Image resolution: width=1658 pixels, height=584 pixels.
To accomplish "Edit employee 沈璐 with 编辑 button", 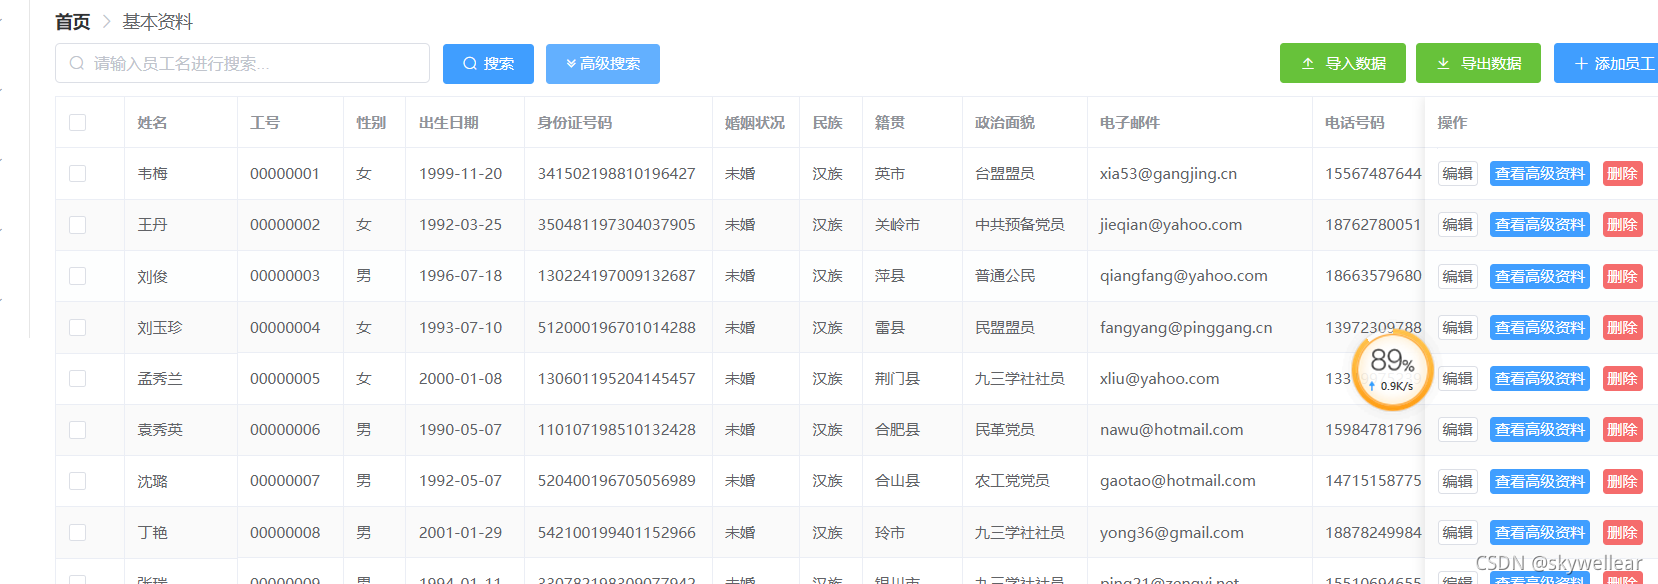I will click(x=1458, y=481).
